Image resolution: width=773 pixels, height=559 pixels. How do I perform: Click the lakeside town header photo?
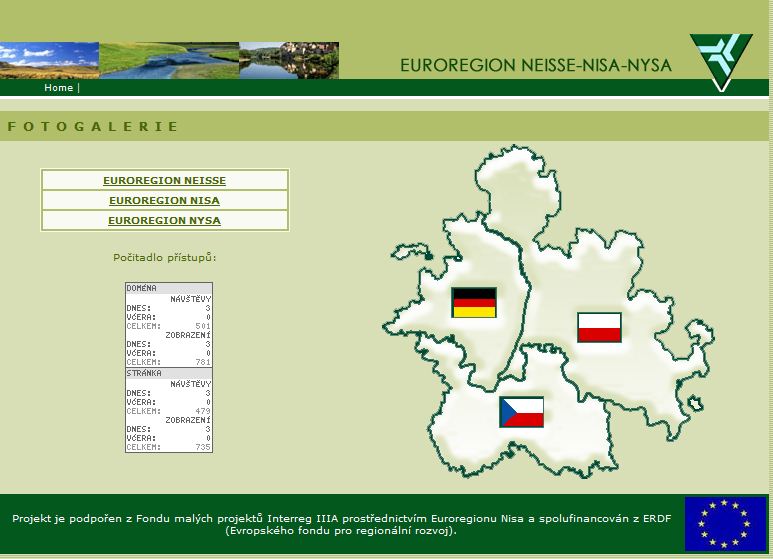click(289, 60)
